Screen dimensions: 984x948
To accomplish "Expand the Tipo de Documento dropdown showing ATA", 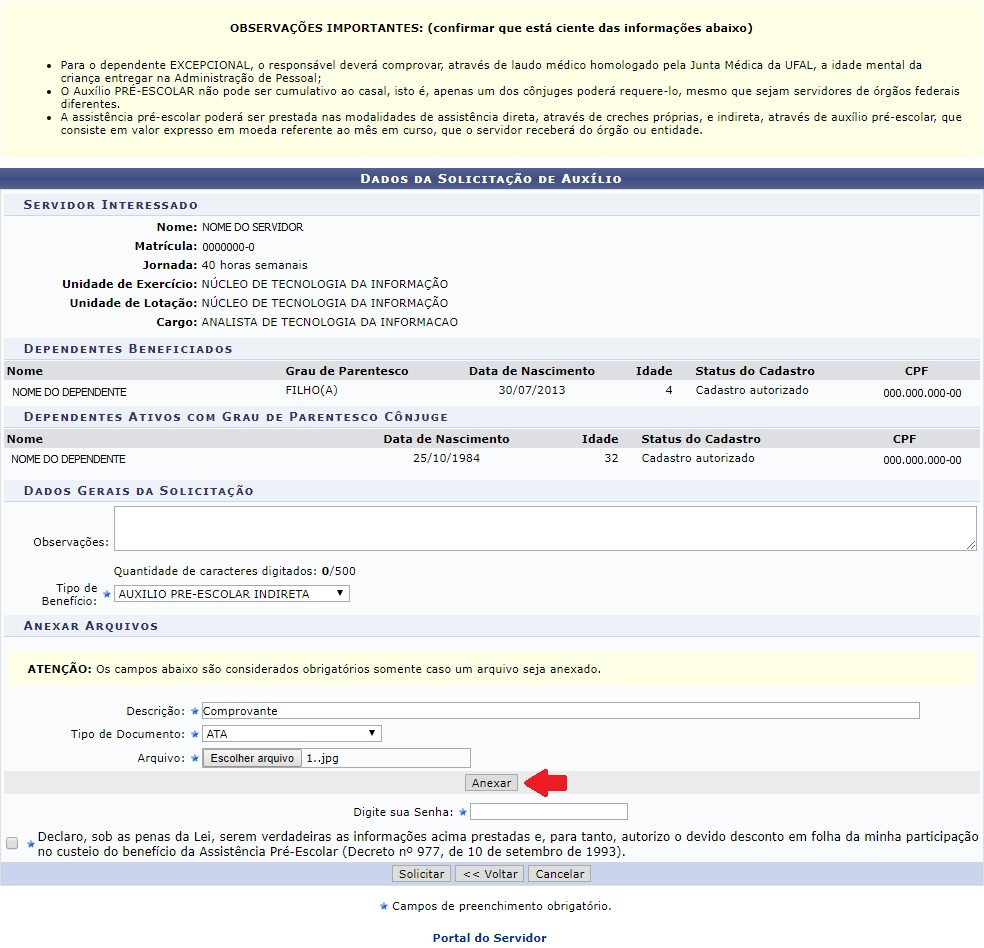I will pyautogui.click(x=291, y=734).
